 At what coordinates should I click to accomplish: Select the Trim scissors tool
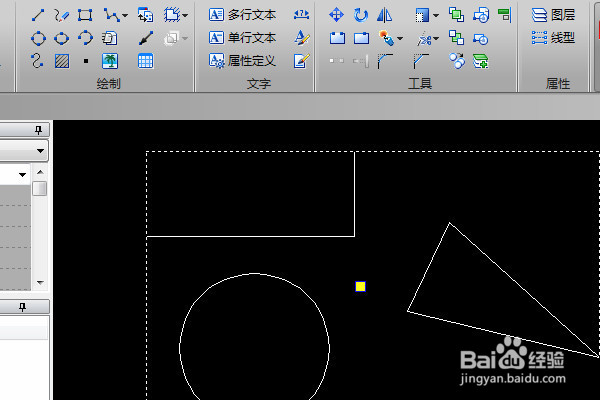point(424,39)
